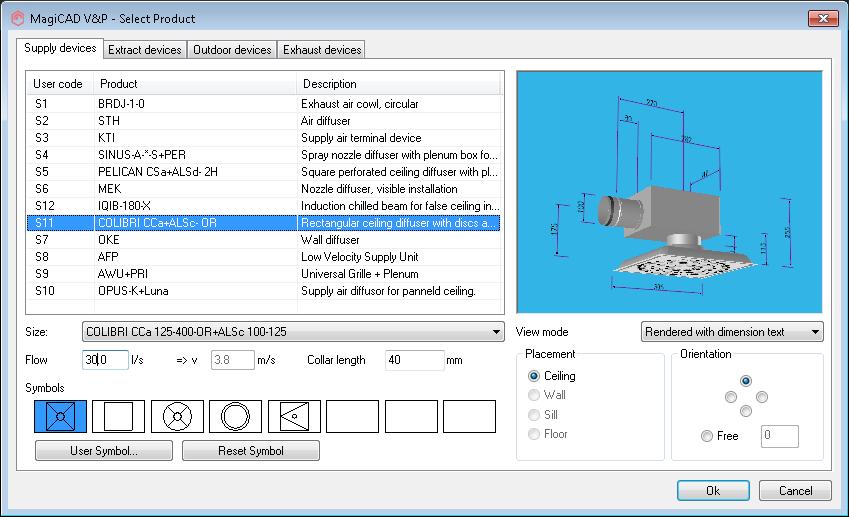
Task: Sort by Product column header
Action: (195, 84)
